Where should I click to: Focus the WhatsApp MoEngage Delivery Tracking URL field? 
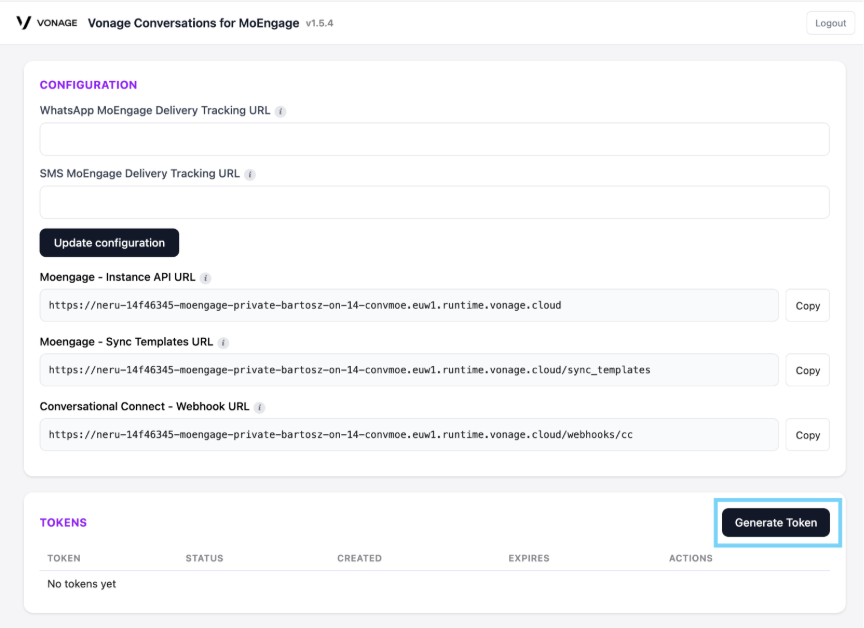click(x=435, y=139)
